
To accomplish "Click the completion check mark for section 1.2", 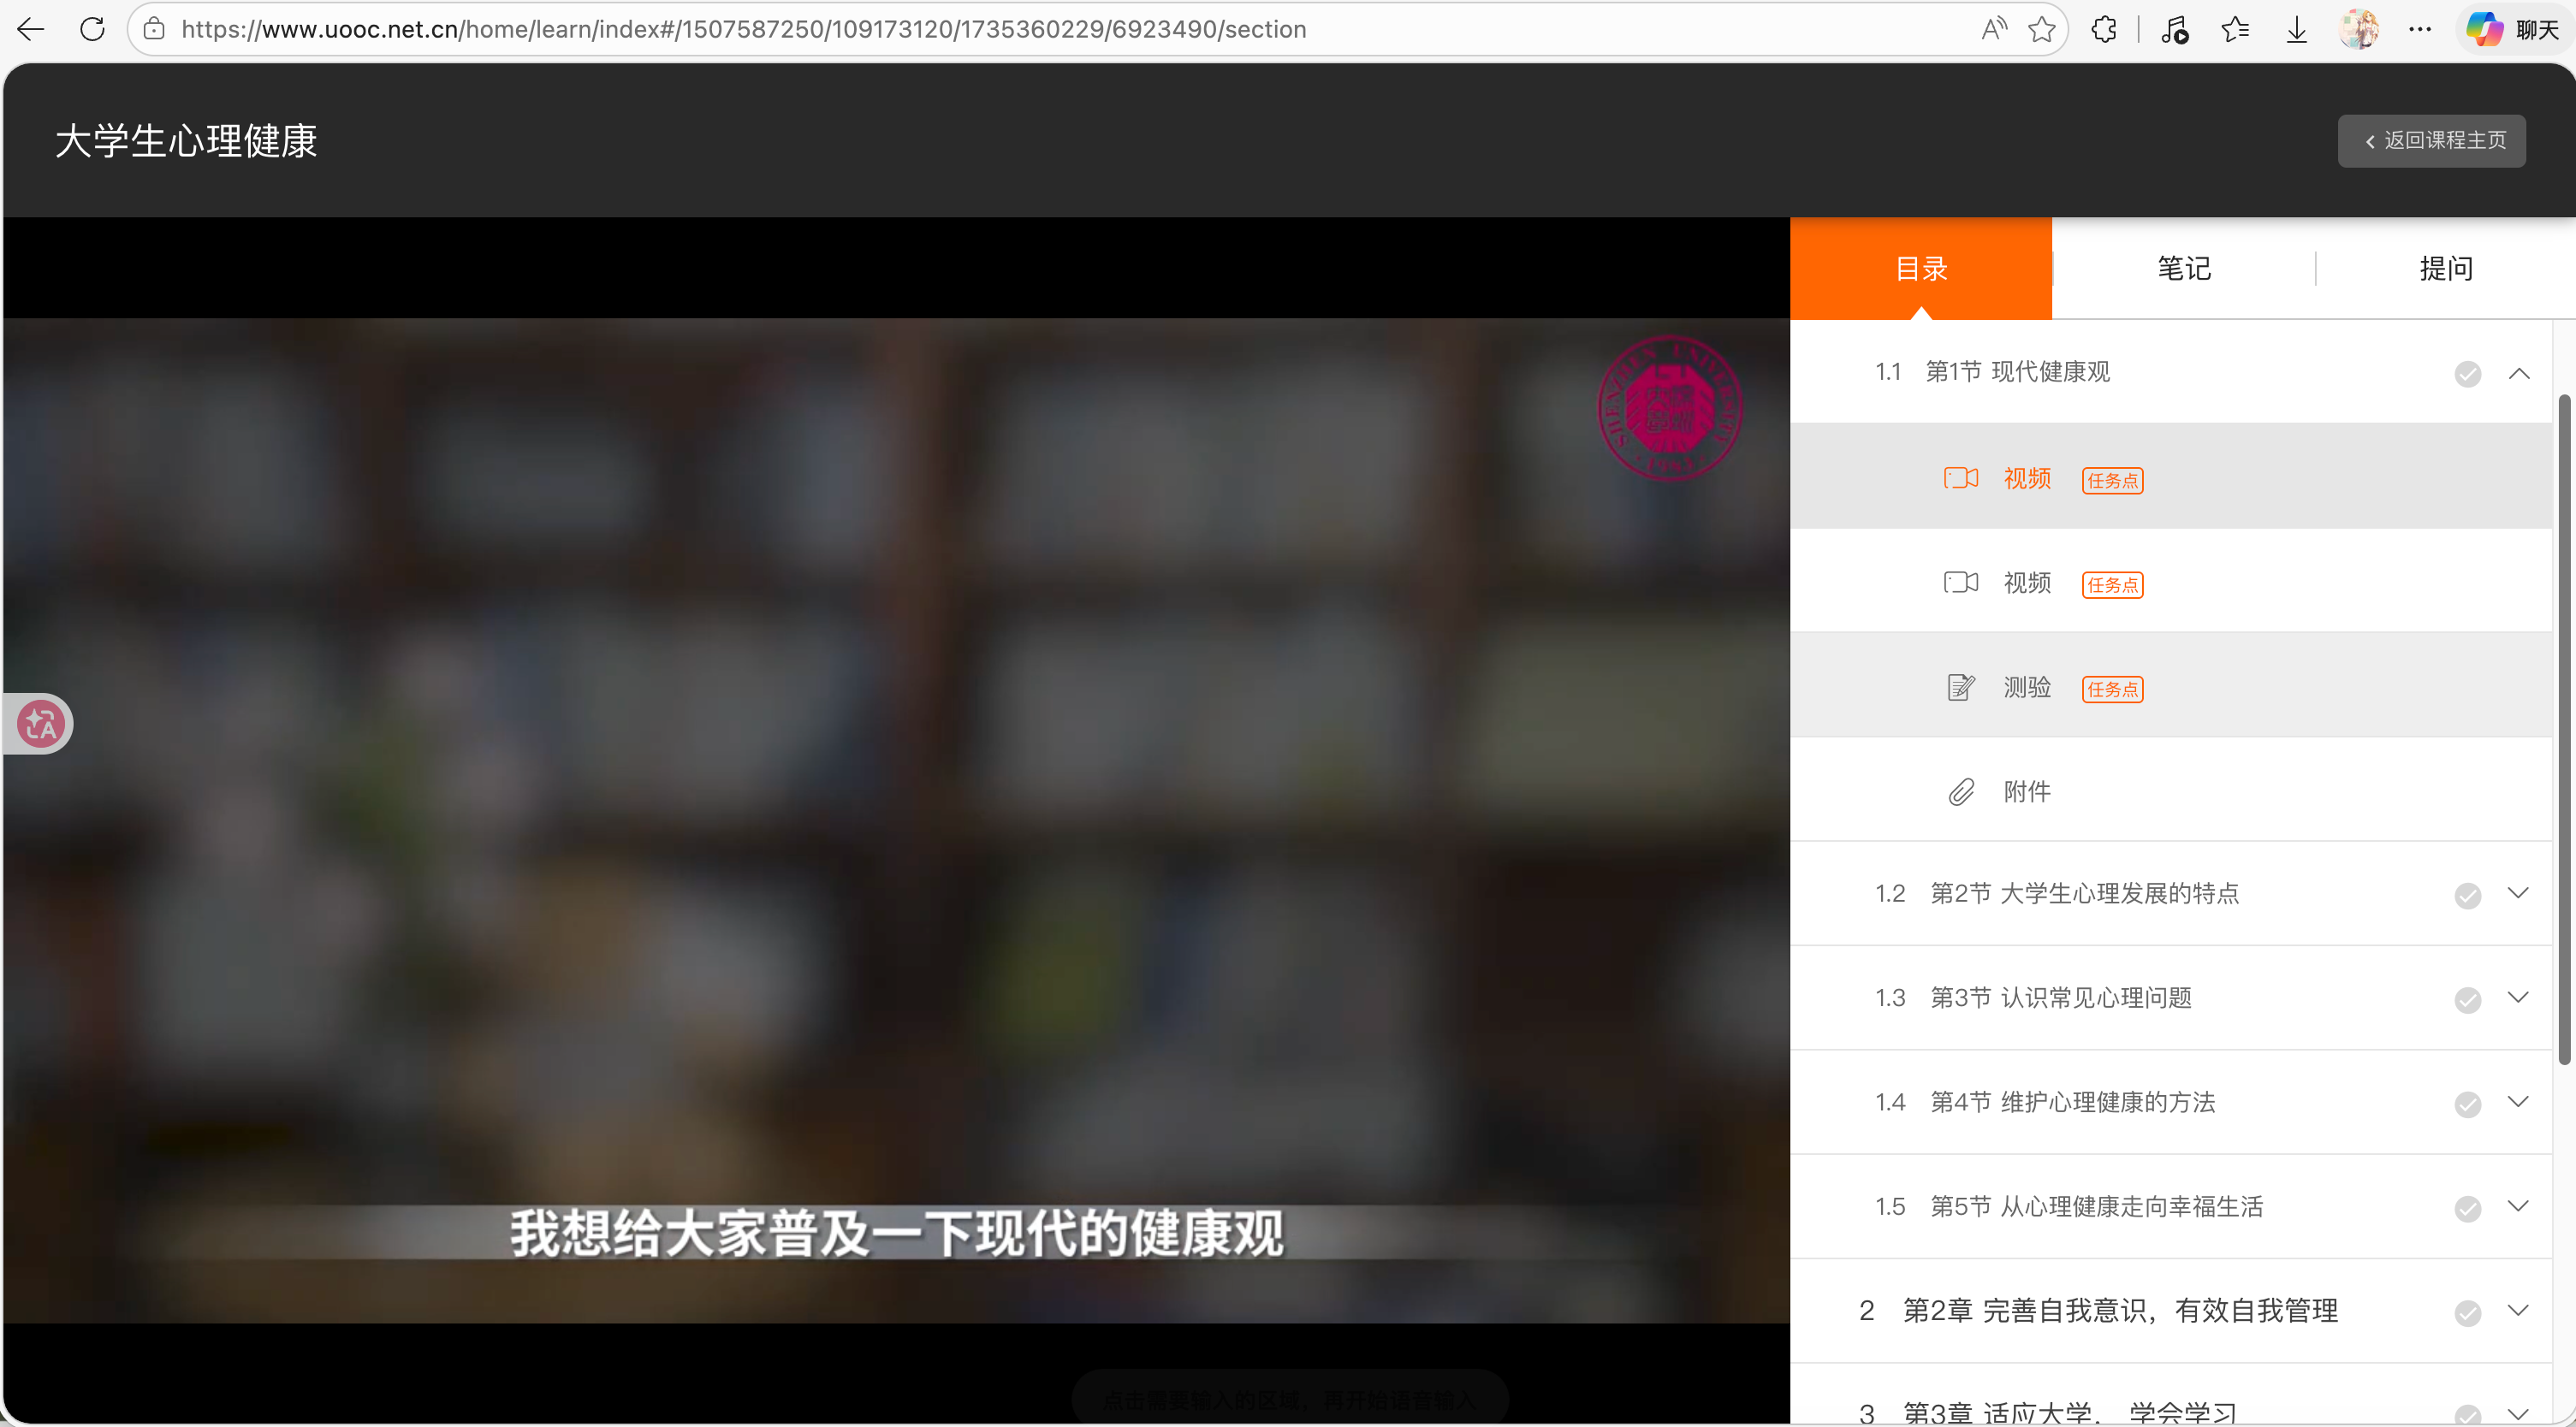I will (x=2467, y=895).
